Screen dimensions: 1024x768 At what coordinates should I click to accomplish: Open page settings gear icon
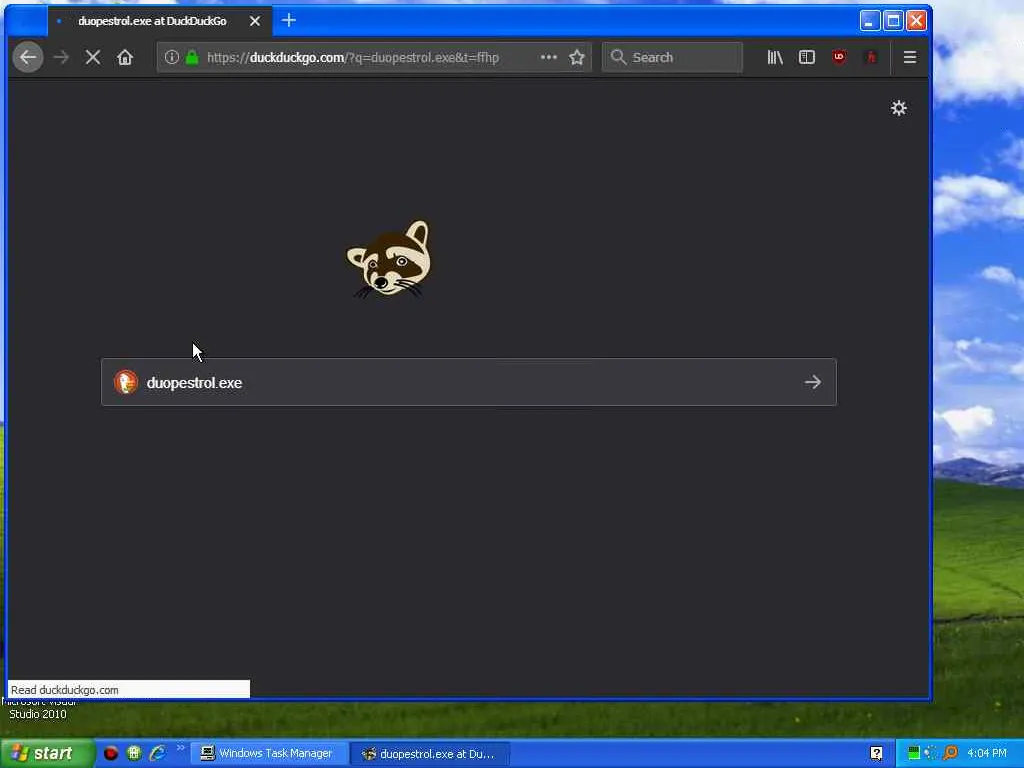click(x=899, y=108)
